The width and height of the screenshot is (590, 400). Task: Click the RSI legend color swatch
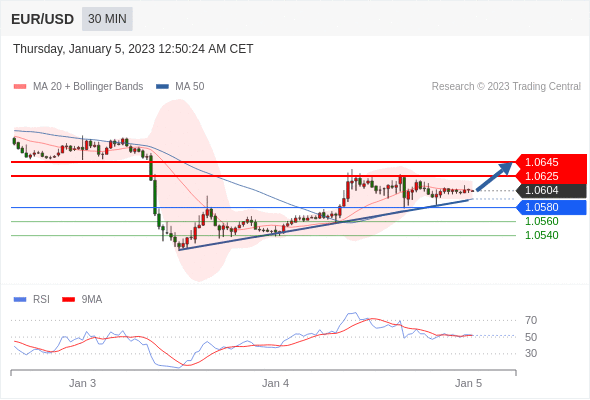pos(20,300)
